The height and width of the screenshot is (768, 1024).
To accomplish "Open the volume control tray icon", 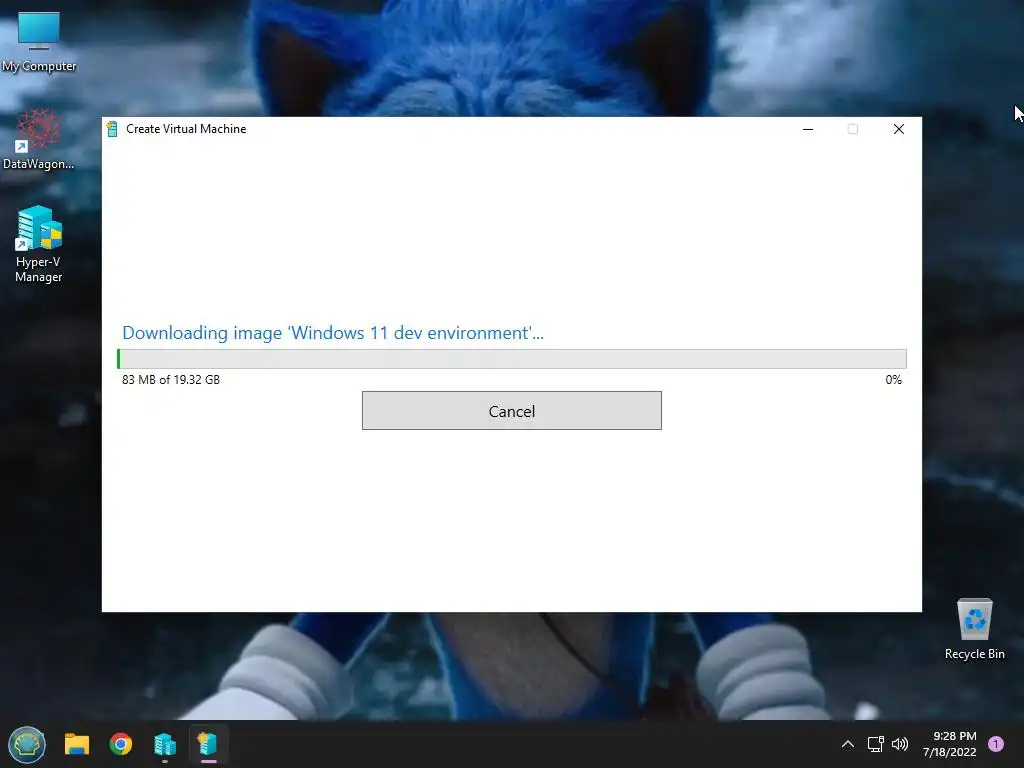I will 900,744.
